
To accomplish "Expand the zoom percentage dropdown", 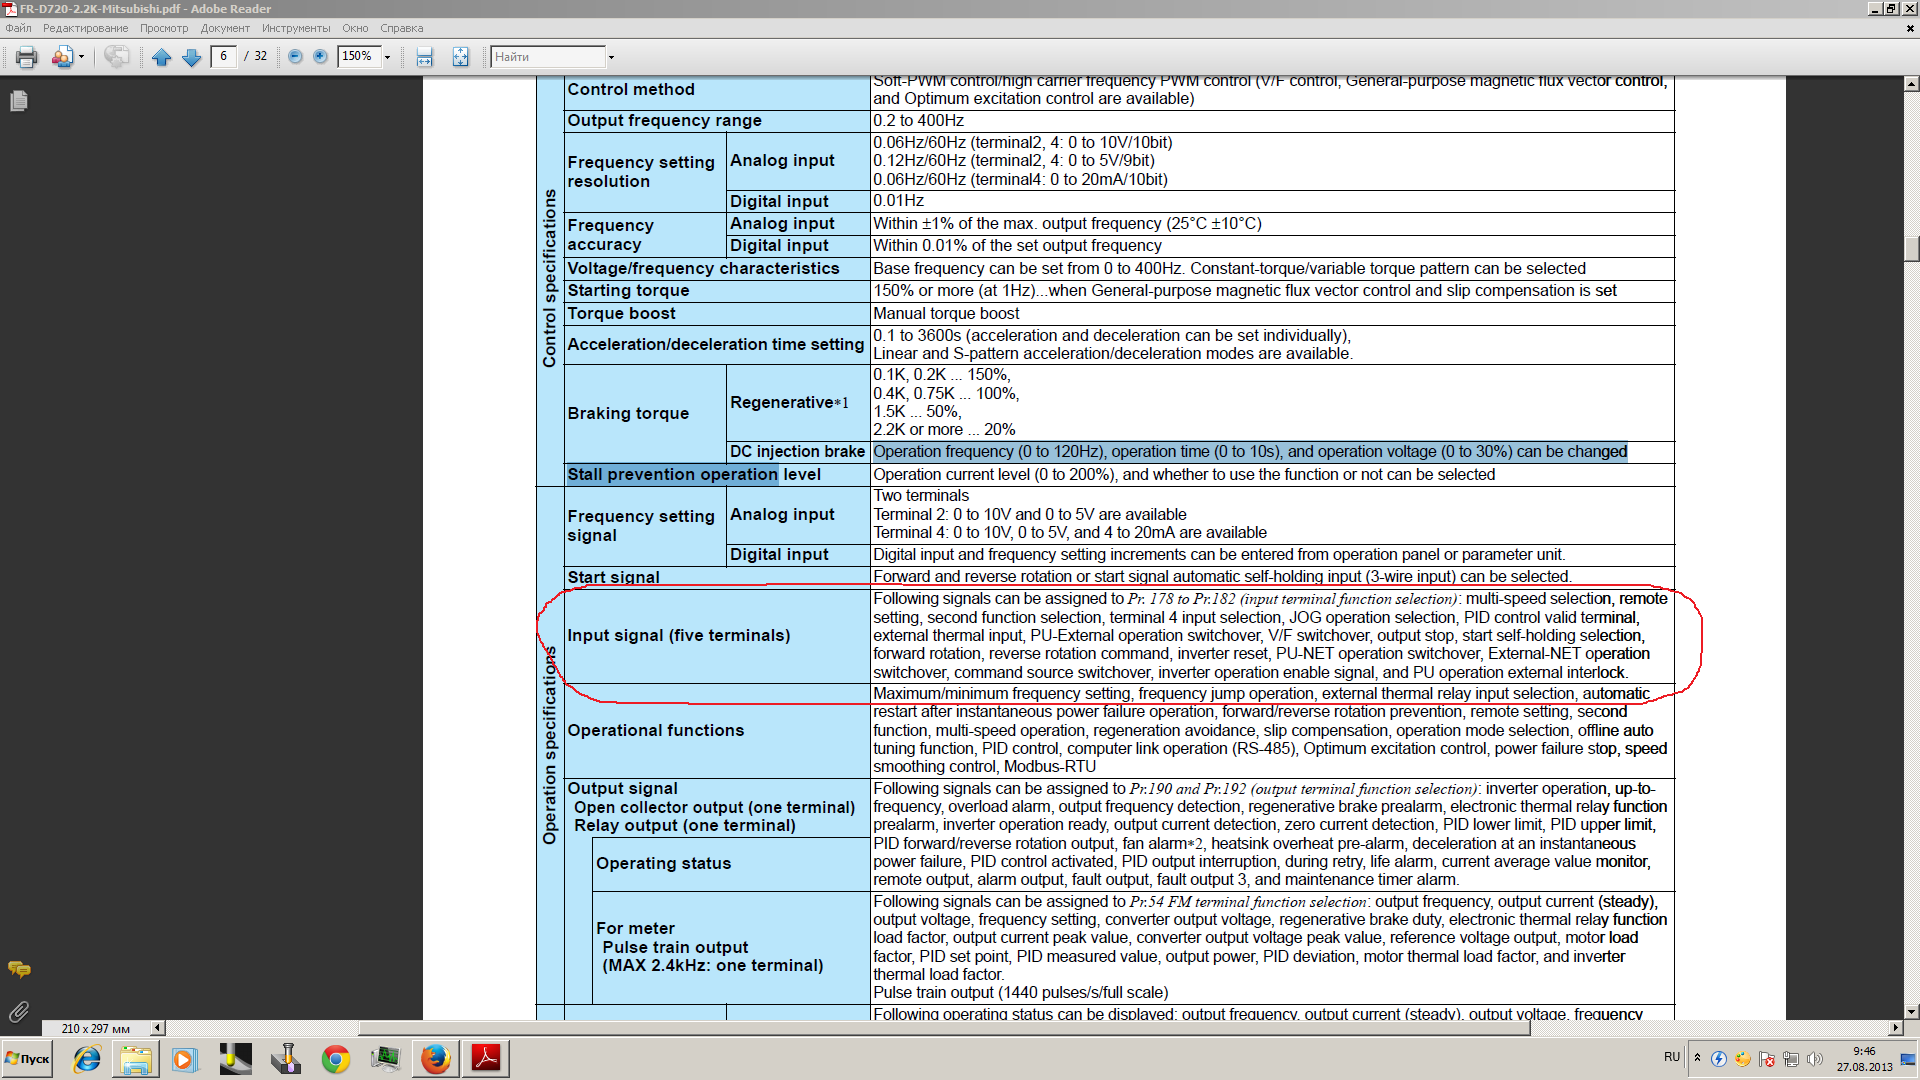I will point(388,57).
